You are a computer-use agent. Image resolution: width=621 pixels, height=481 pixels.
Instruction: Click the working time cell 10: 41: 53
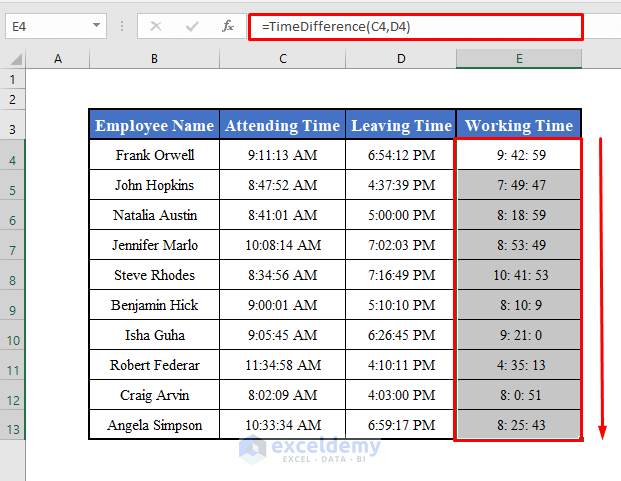point(519,275)
